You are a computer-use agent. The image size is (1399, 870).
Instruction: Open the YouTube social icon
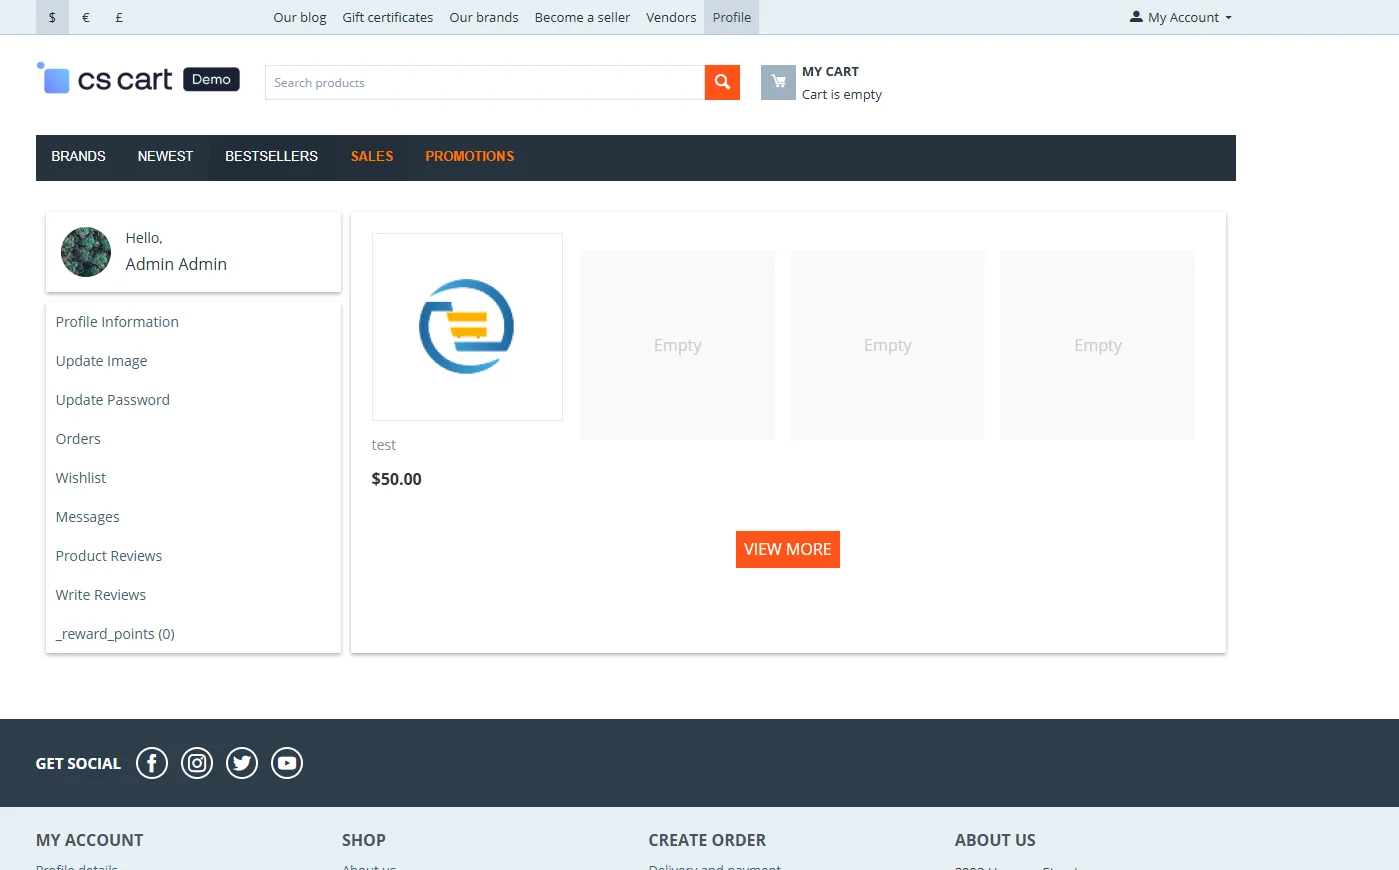coord(287,763)
